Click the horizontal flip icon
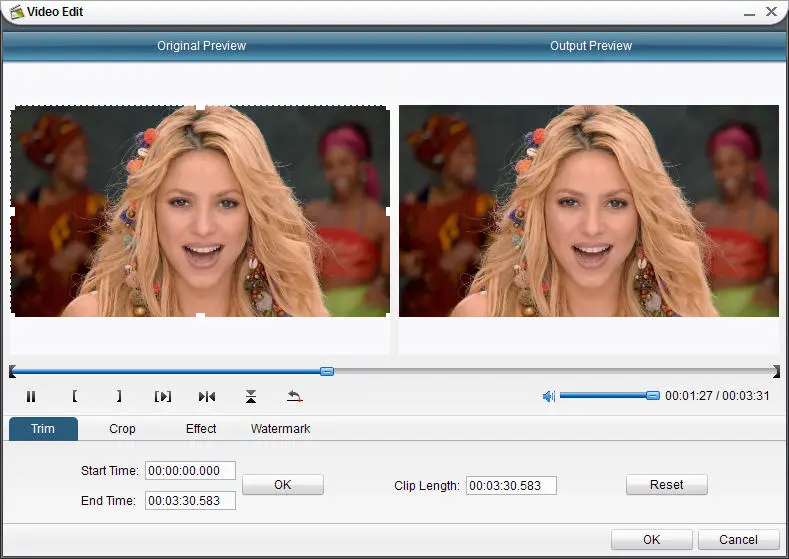Viewport: 789px width, 559px height. point(207,396)
